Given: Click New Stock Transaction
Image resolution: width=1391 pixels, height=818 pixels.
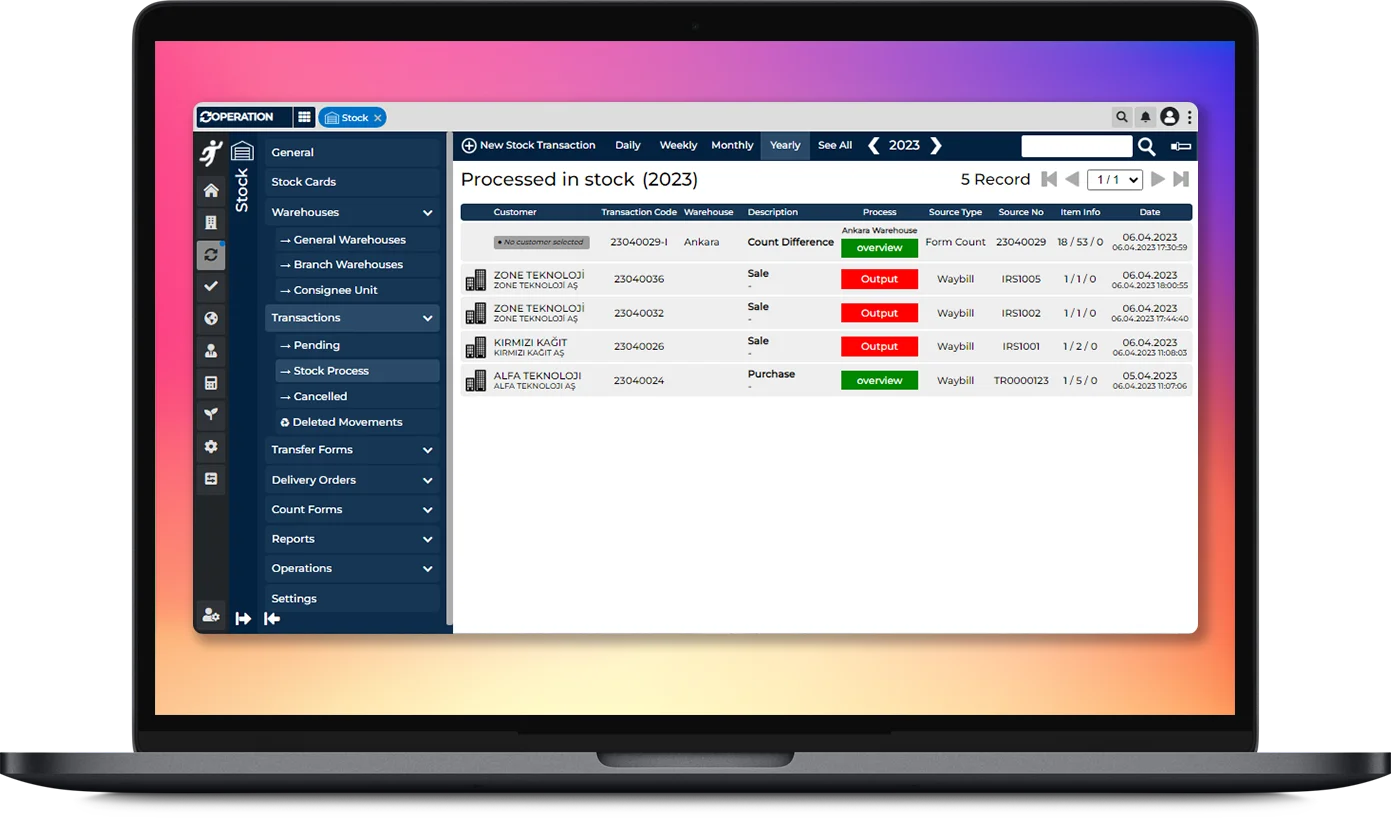Looking at the screenshot, I should pyautogui.click(x=528, y=145).
